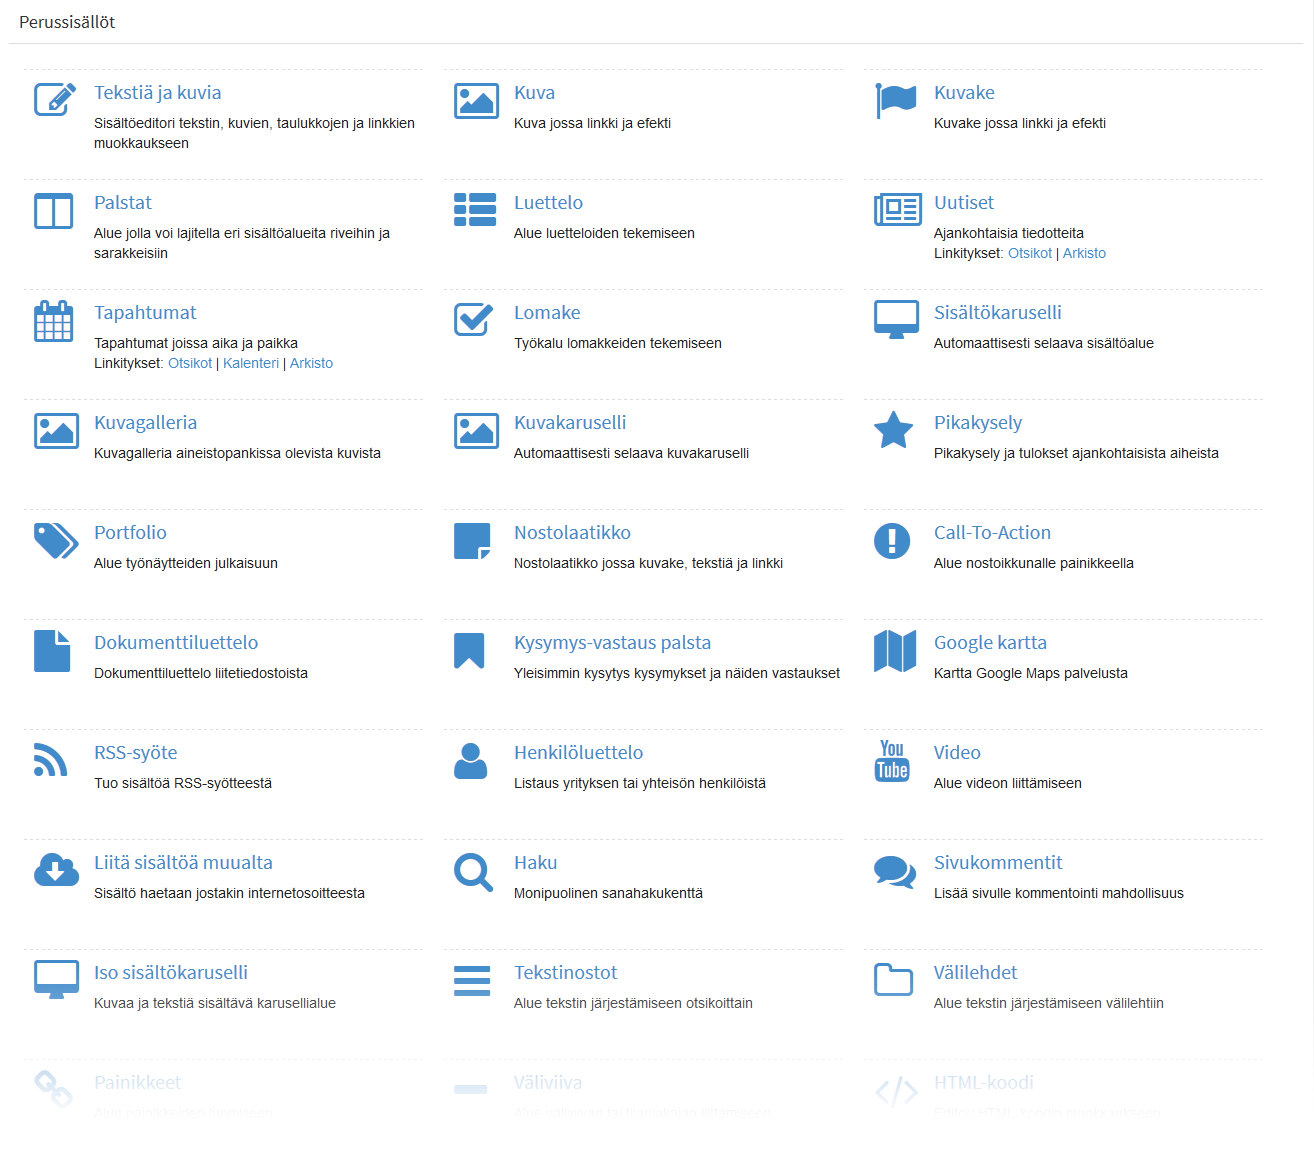Open the Arkisto link under Tapahtumat
Viewport: 1314px width, 1156px height.
[x=311, y=363]
